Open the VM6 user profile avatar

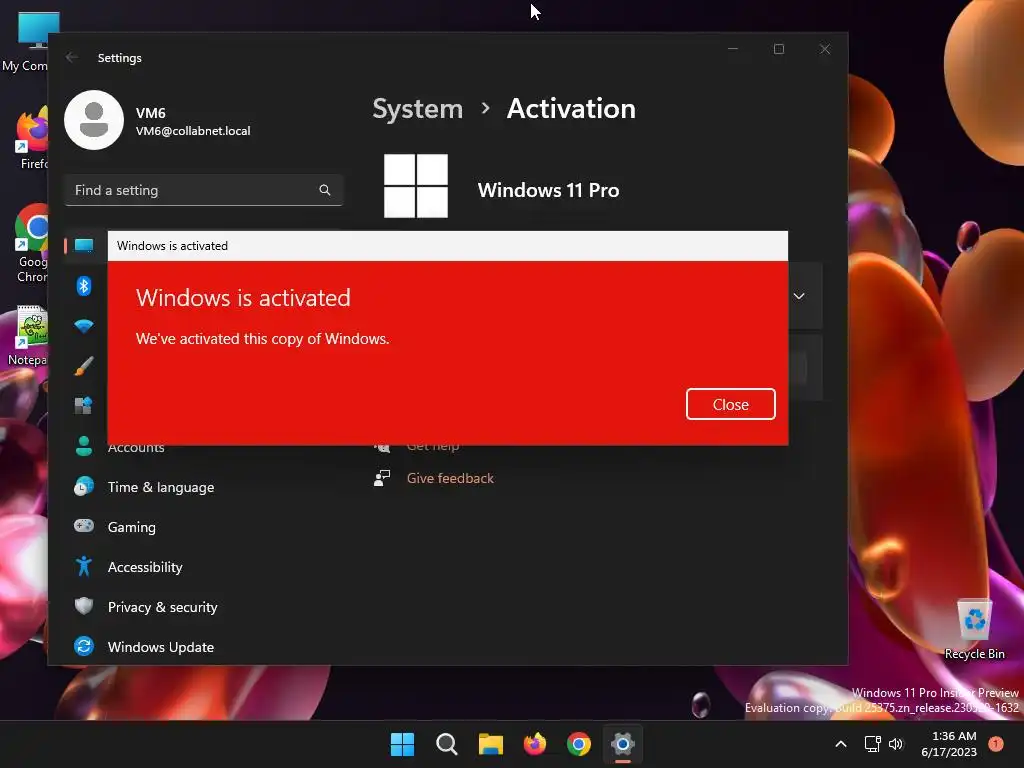94,120
